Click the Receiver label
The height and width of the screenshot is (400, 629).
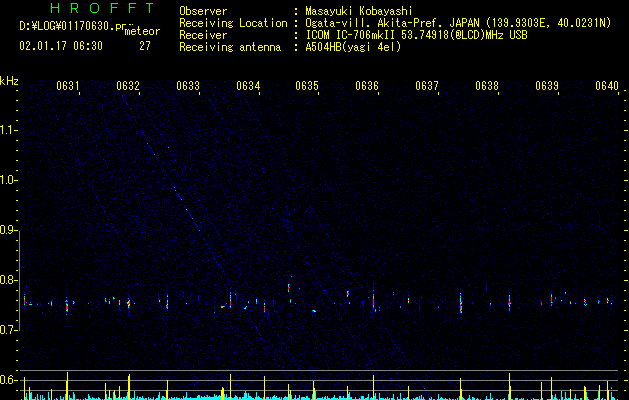tap(203, 35)
